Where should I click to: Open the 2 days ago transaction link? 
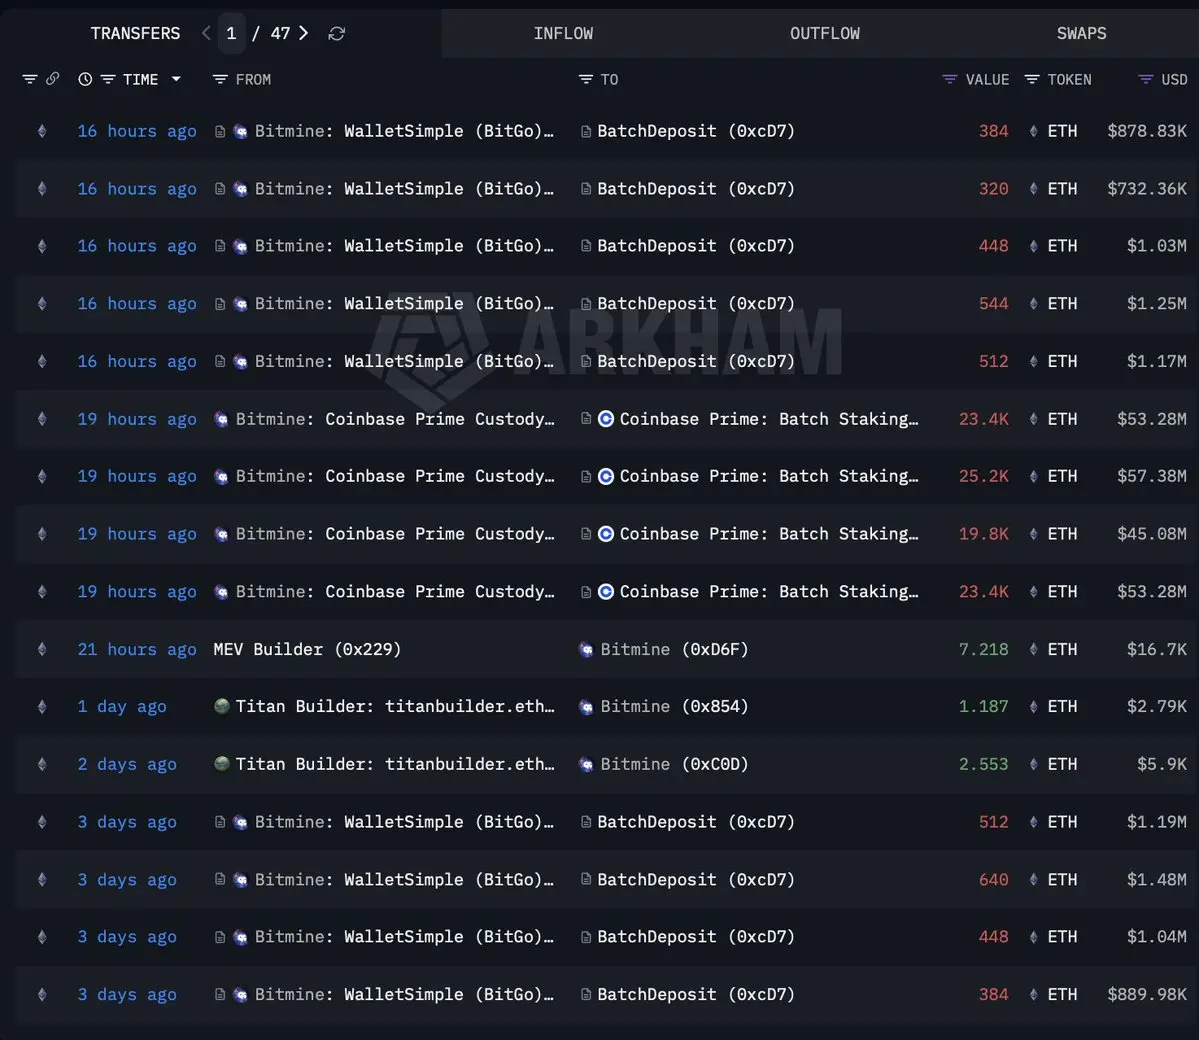pos(127,765)
